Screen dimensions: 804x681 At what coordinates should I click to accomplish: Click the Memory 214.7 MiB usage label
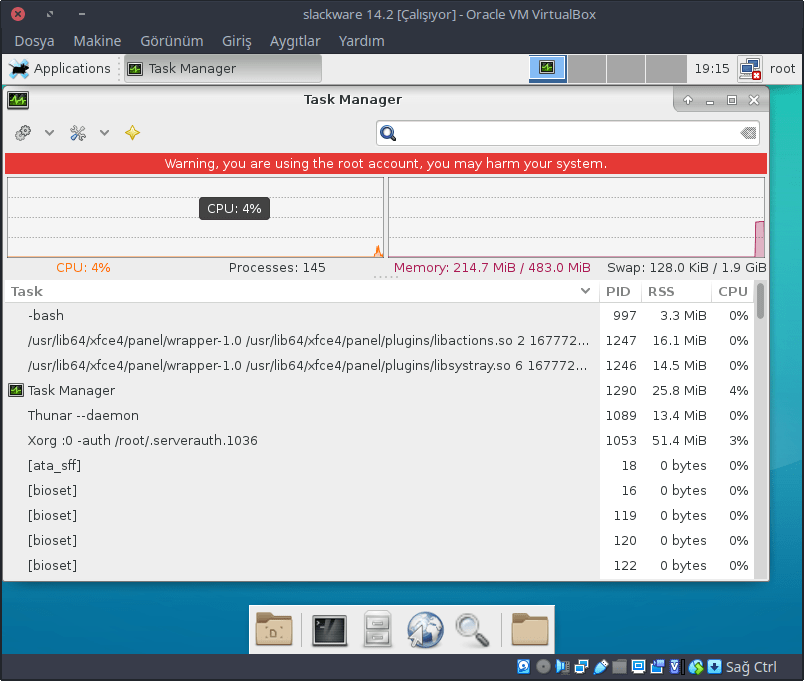point(492,268)
